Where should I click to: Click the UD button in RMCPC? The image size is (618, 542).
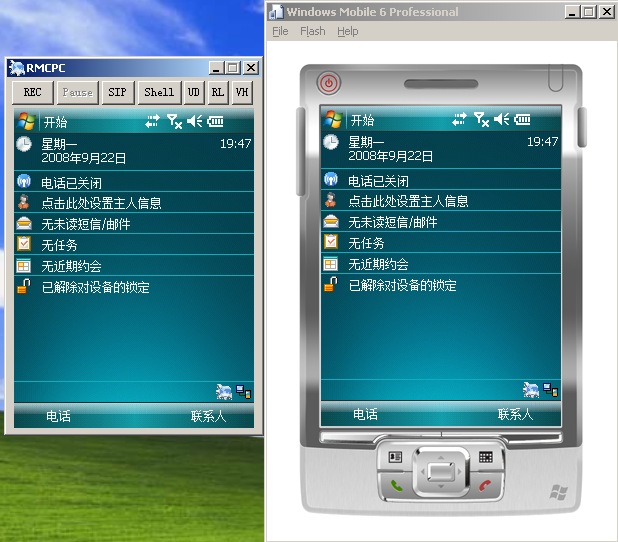pyautogui.click(x=194, y=93)
